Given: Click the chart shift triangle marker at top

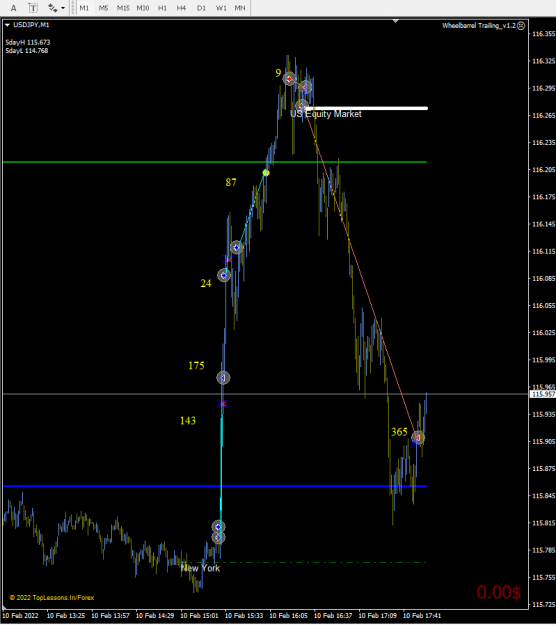Looking at the screenshot, I should tap(395, 21).
